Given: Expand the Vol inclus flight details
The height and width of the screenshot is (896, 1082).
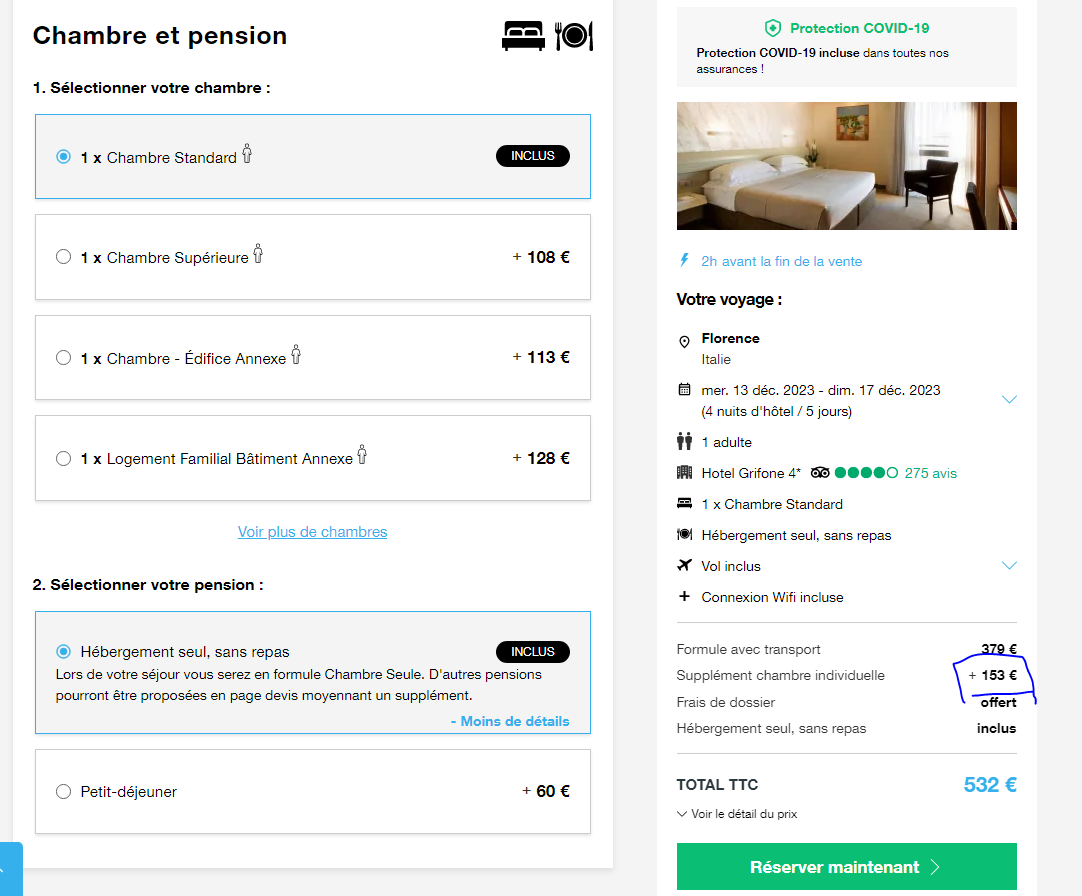Looking at the screenshot, I should click(1009, 565).
